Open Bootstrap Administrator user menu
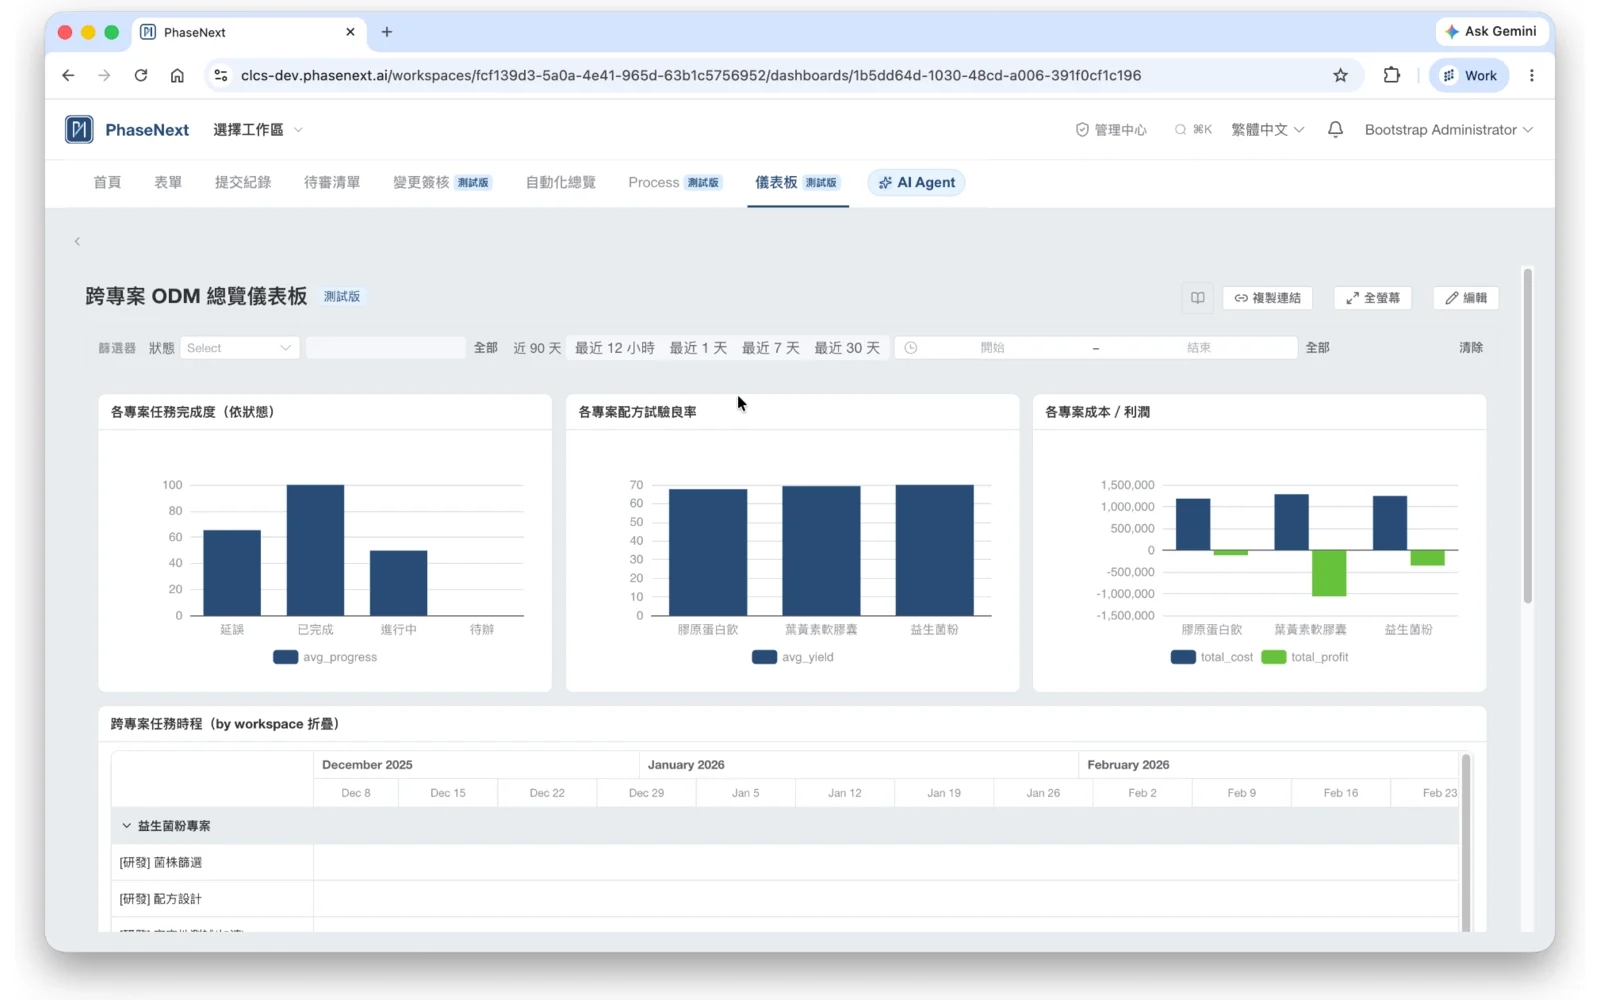1600x1000 pixels. coord(1448,130)
